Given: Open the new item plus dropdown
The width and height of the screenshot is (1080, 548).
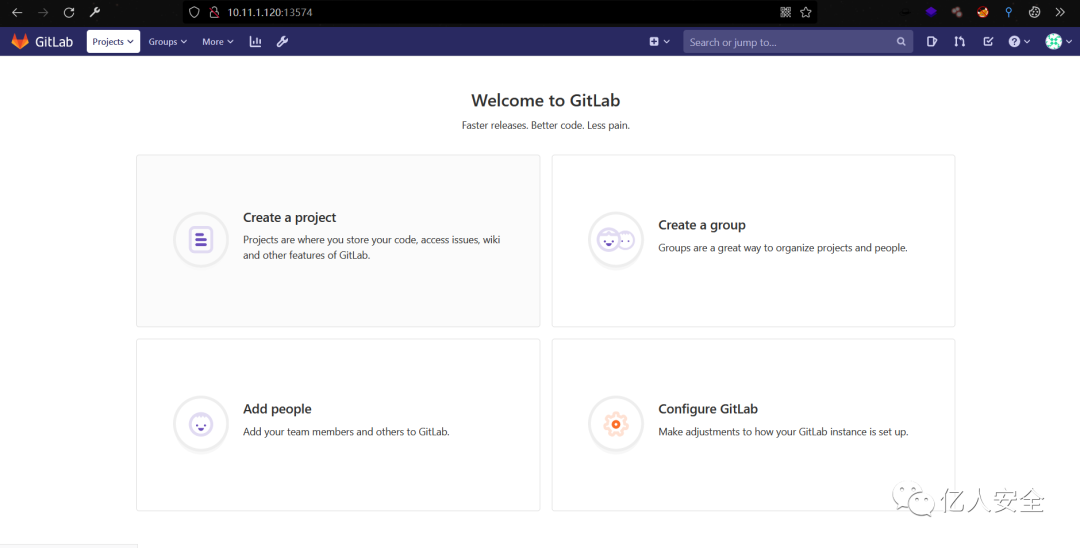Looking at the screenshot, I should [x=659, y=41].
